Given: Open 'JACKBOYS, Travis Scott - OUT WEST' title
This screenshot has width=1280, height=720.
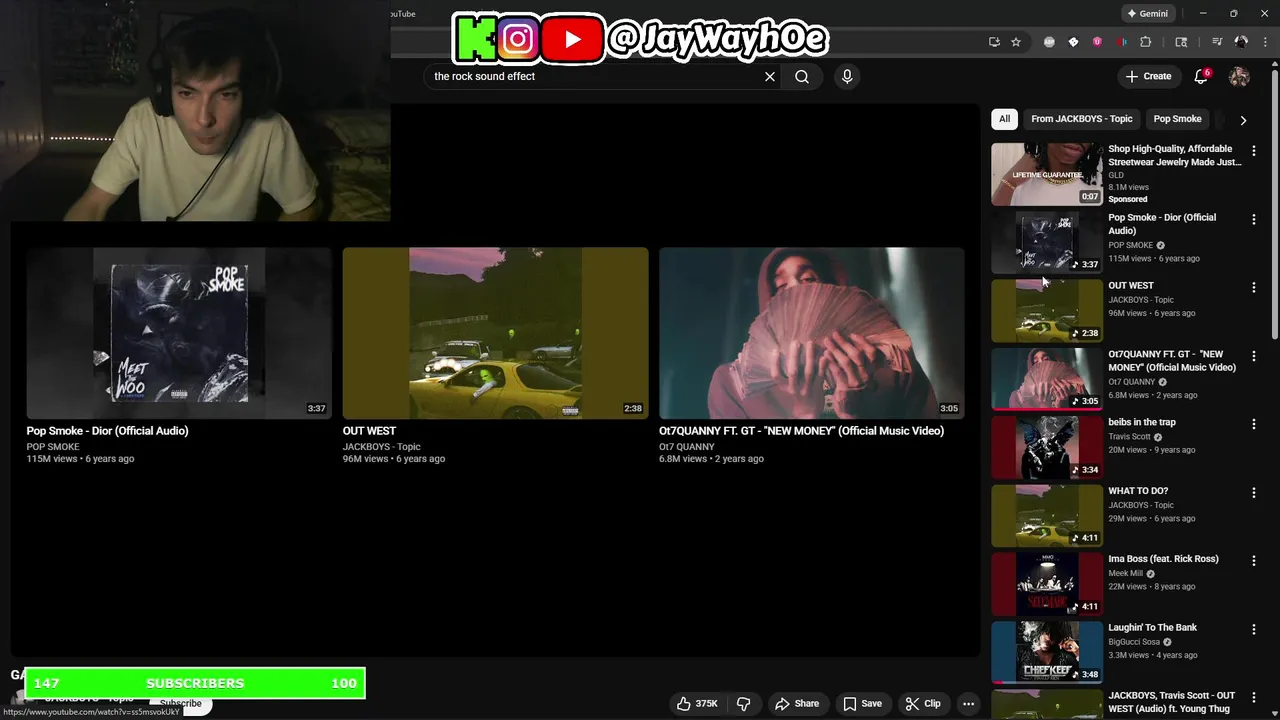Looking at the screenshot, I should pos(1171,702).
